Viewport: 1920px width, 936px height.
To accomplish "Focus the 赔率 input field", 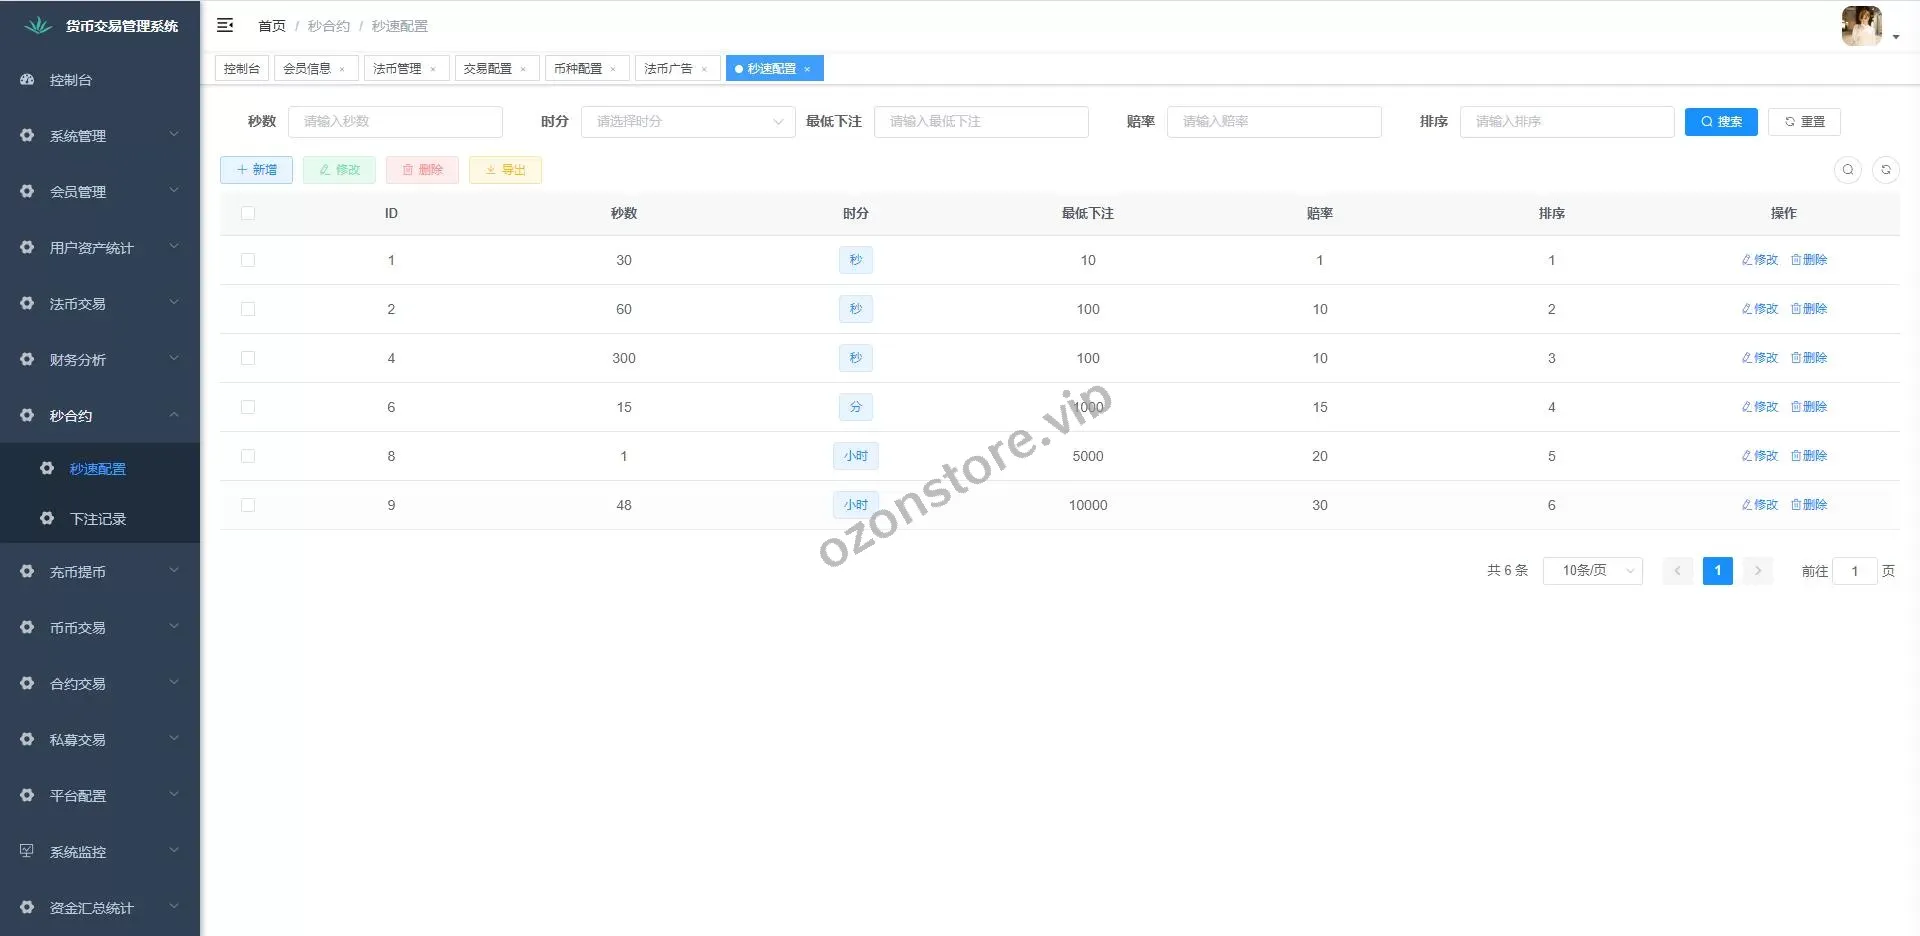I will point(1273,122).
